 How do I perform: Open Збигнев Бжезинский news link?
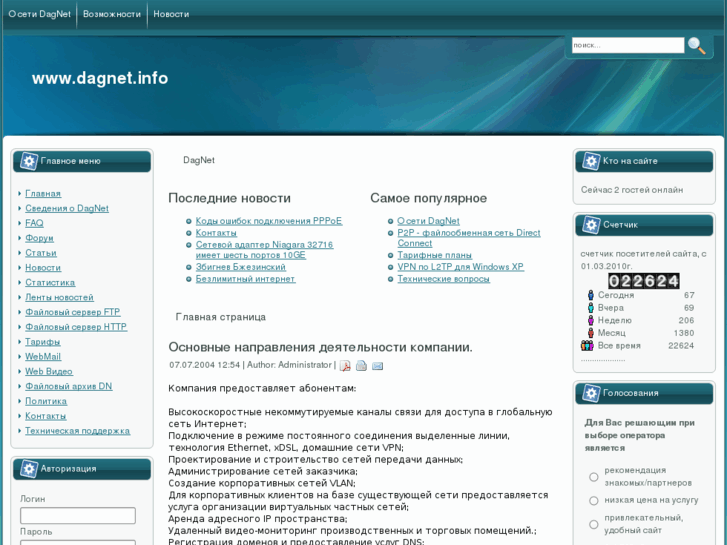coord(241,267)
